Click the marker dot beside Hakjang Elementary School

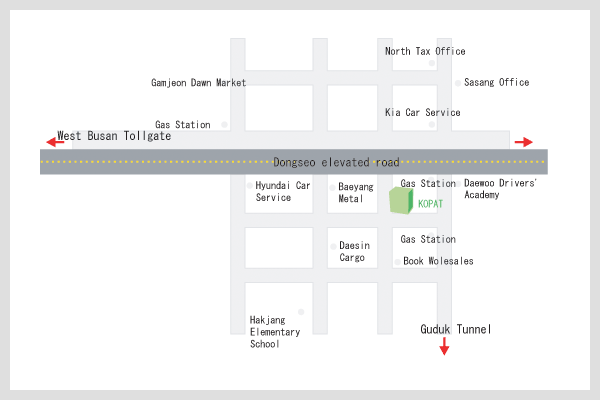pos(300,312)
